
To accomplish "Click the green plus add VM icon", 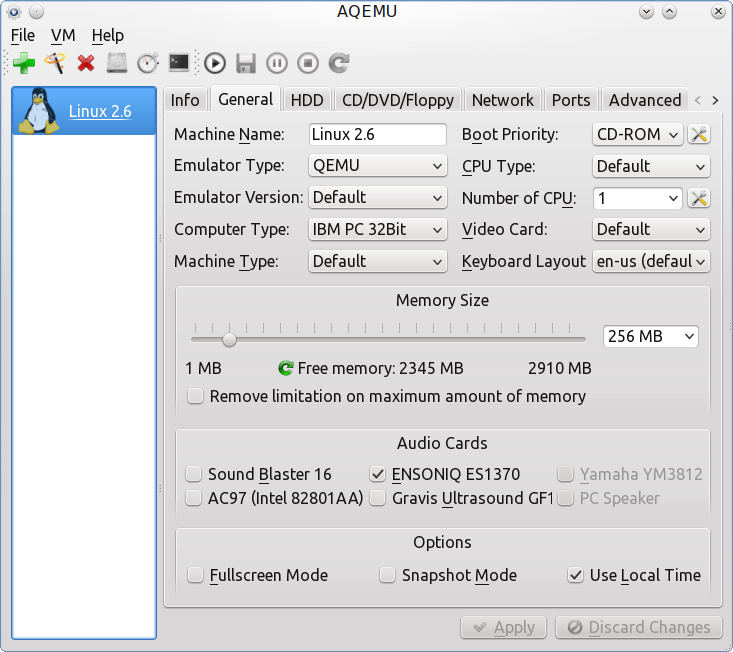I will click(x=24, y=63).
